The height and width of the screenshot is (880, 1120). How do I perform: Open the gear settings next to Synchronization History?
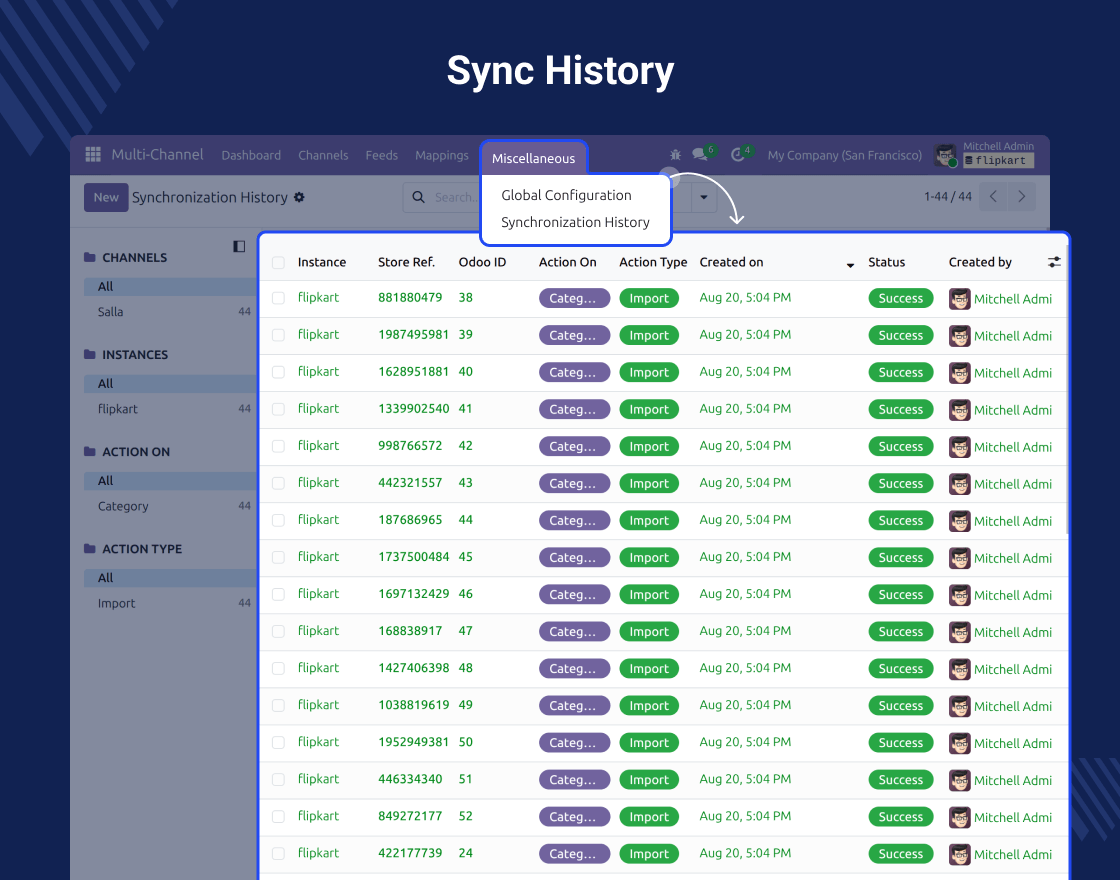tap(299, 197)
